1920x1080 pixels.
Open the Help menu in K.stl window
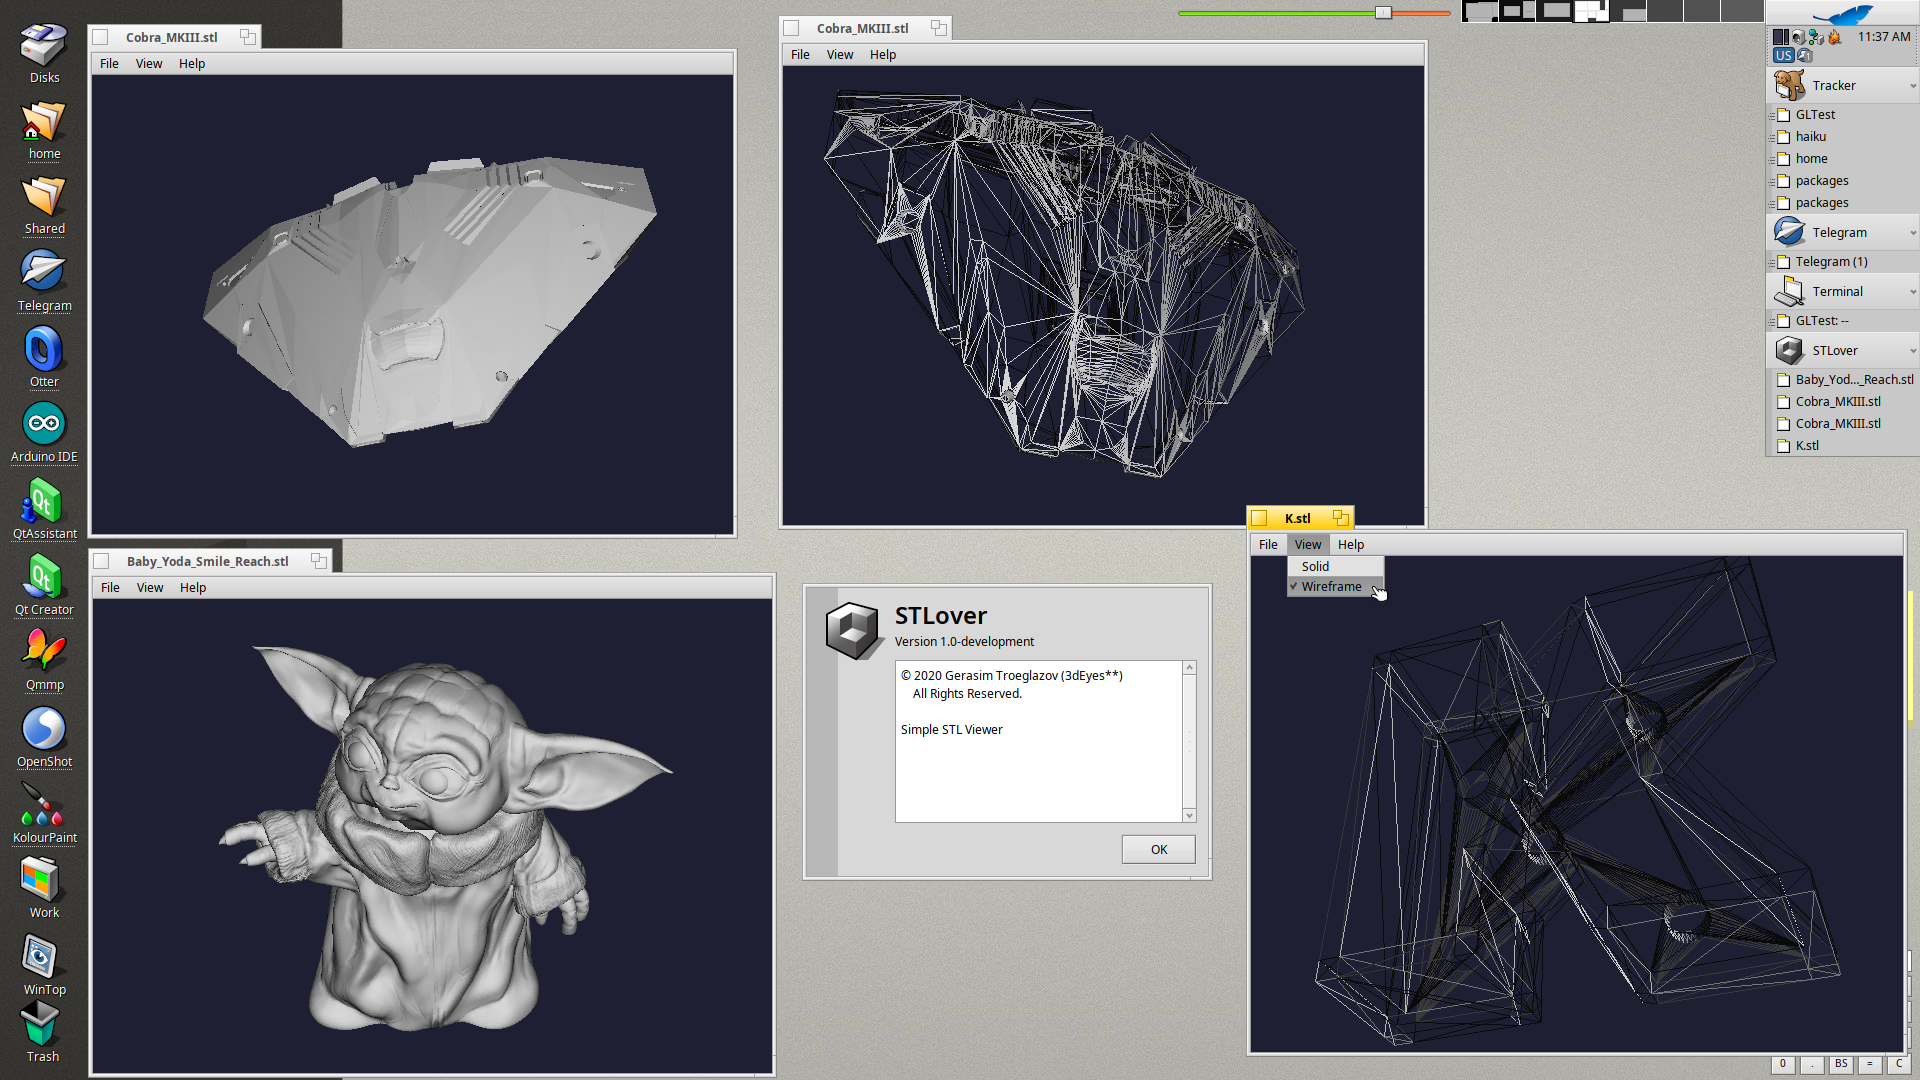[1351, 545]
